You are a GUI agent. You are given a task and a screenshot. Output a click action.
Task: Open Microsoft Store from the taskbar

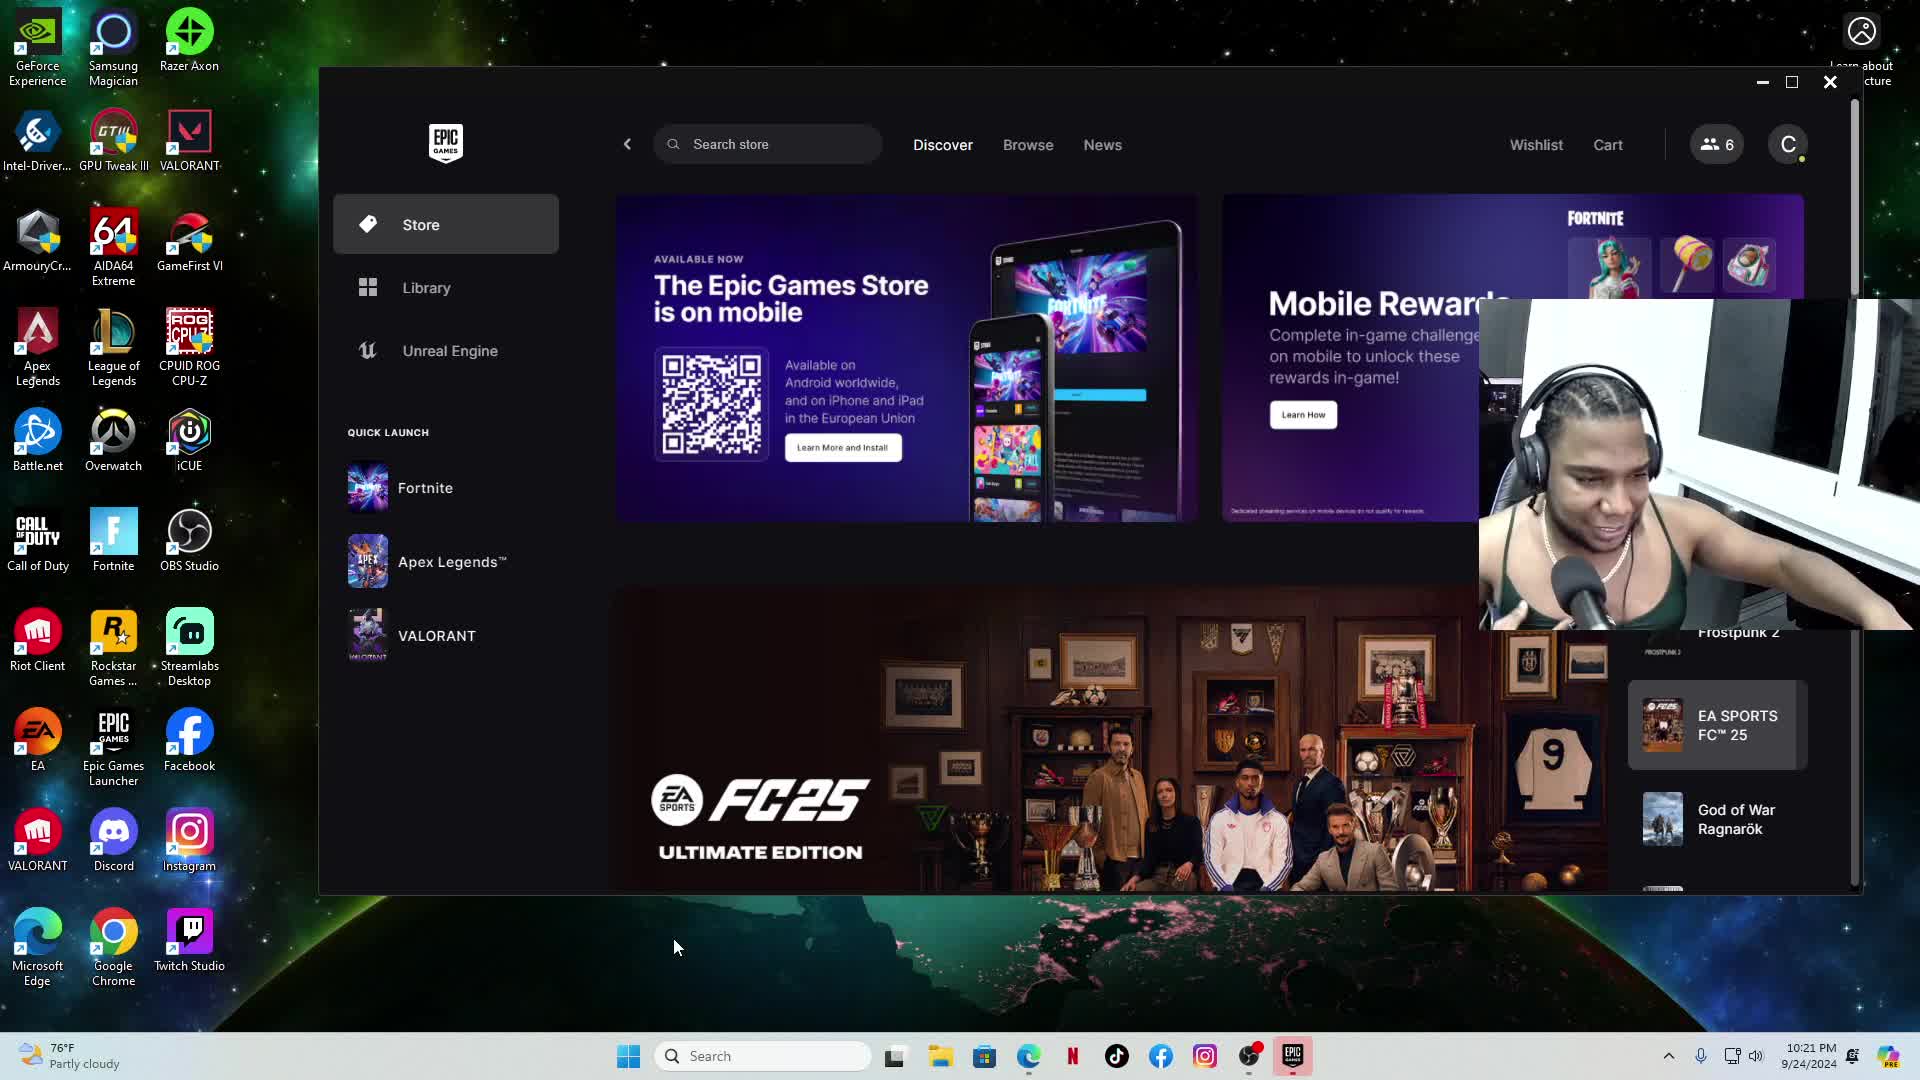coord(984,1056)
